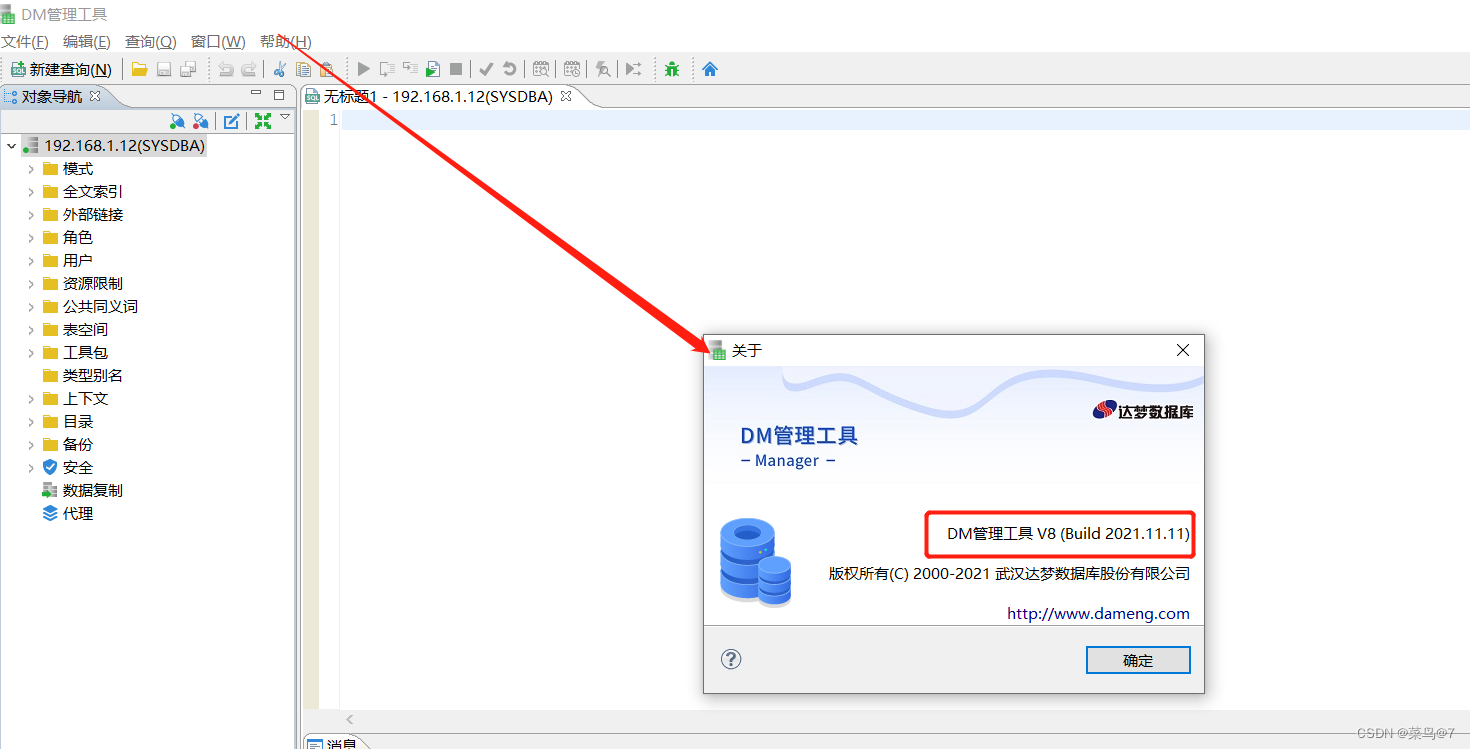Click the redo arrow icon
Viewport: 1470px width, 749px height.
point(249,69)
